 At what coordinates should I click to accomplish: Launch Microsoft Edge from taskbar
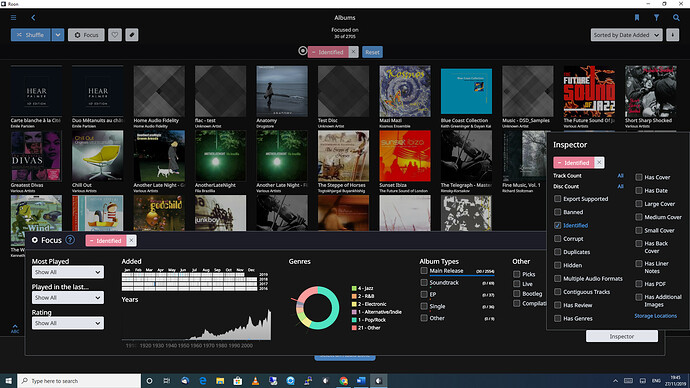click(202, 381)
